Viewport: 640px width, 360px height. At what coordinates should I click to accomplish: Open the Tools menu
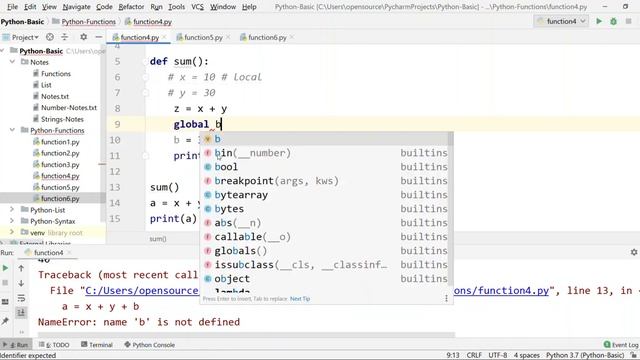click(176, 7)
